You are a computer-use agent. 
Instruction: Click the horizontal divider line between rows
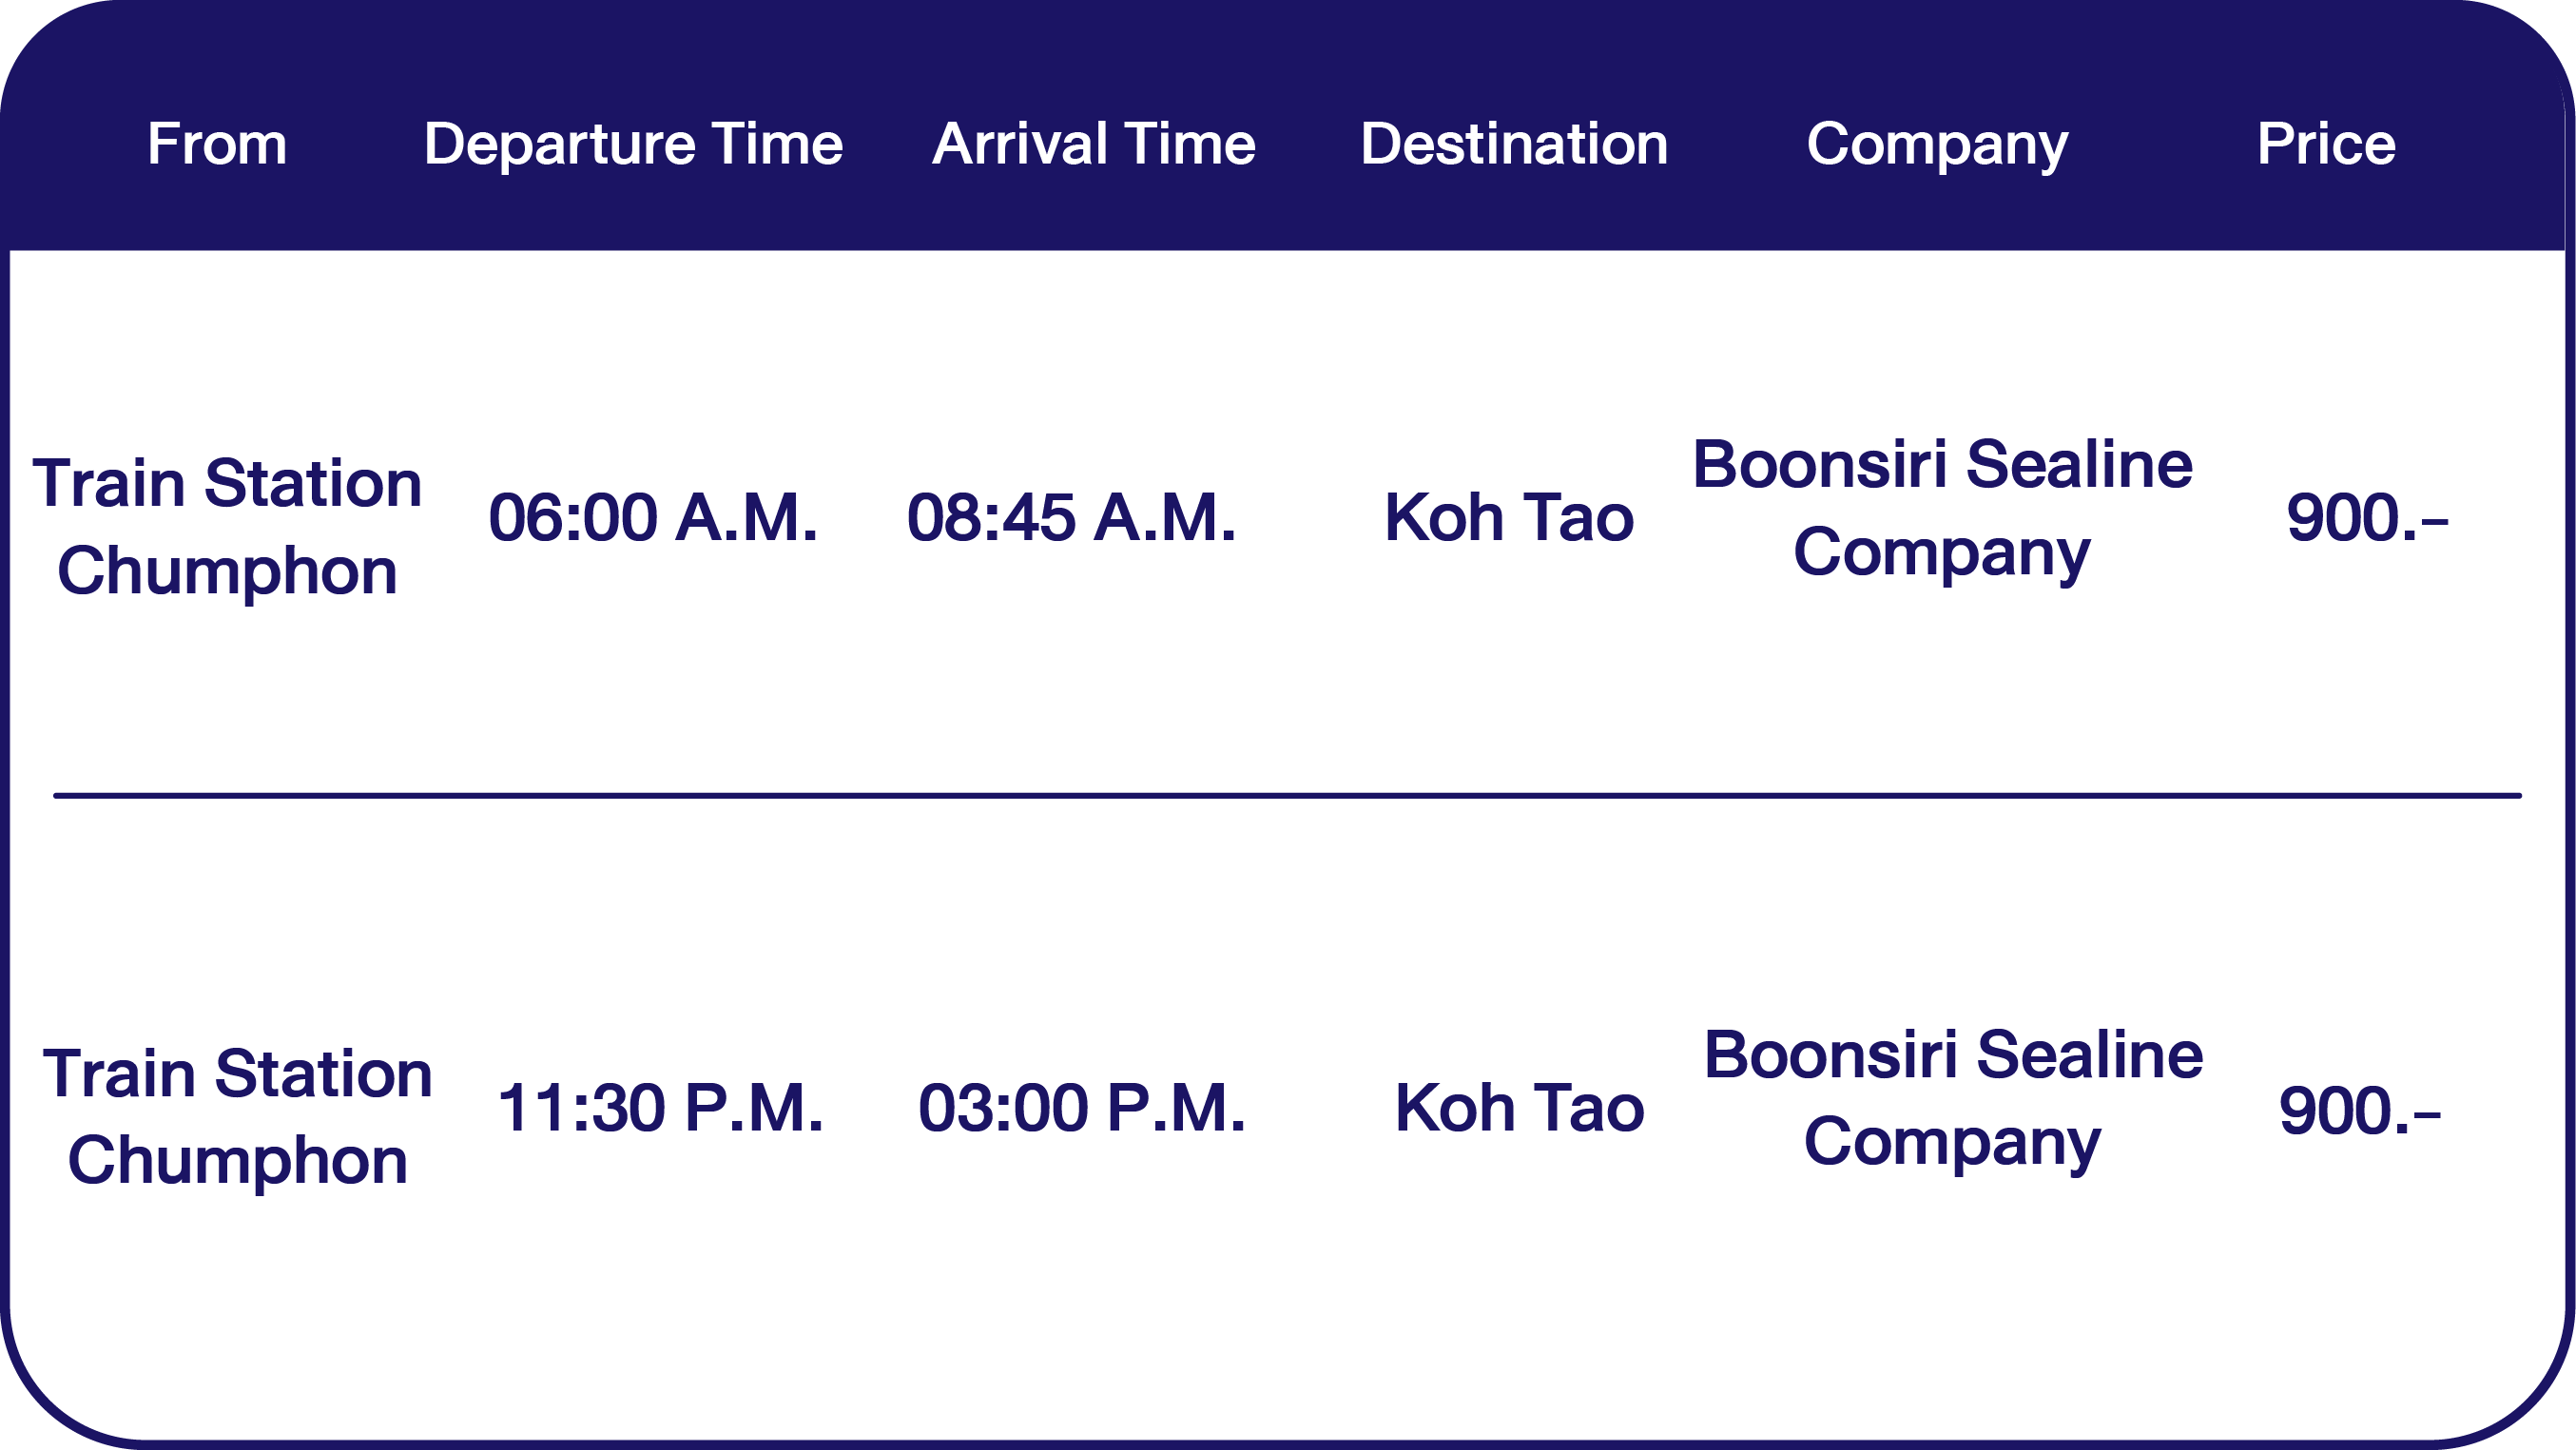[1287, 796]
